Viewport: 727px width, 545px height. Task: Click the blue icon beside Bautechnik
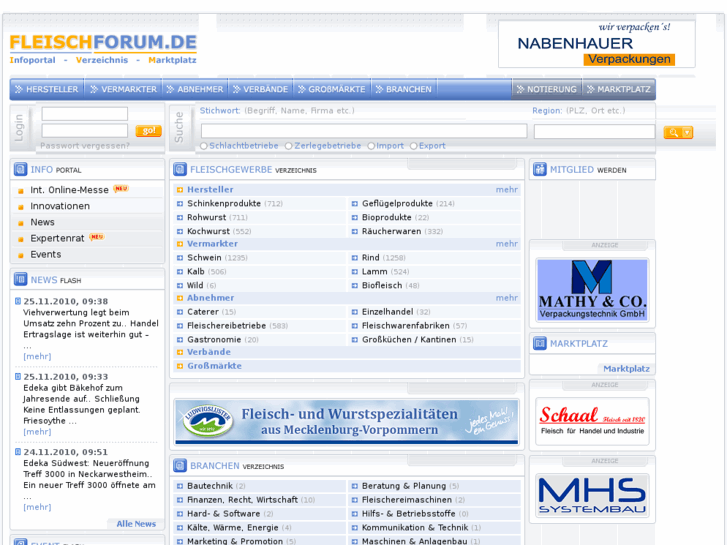pyautogui.click(x=180, y=487)
